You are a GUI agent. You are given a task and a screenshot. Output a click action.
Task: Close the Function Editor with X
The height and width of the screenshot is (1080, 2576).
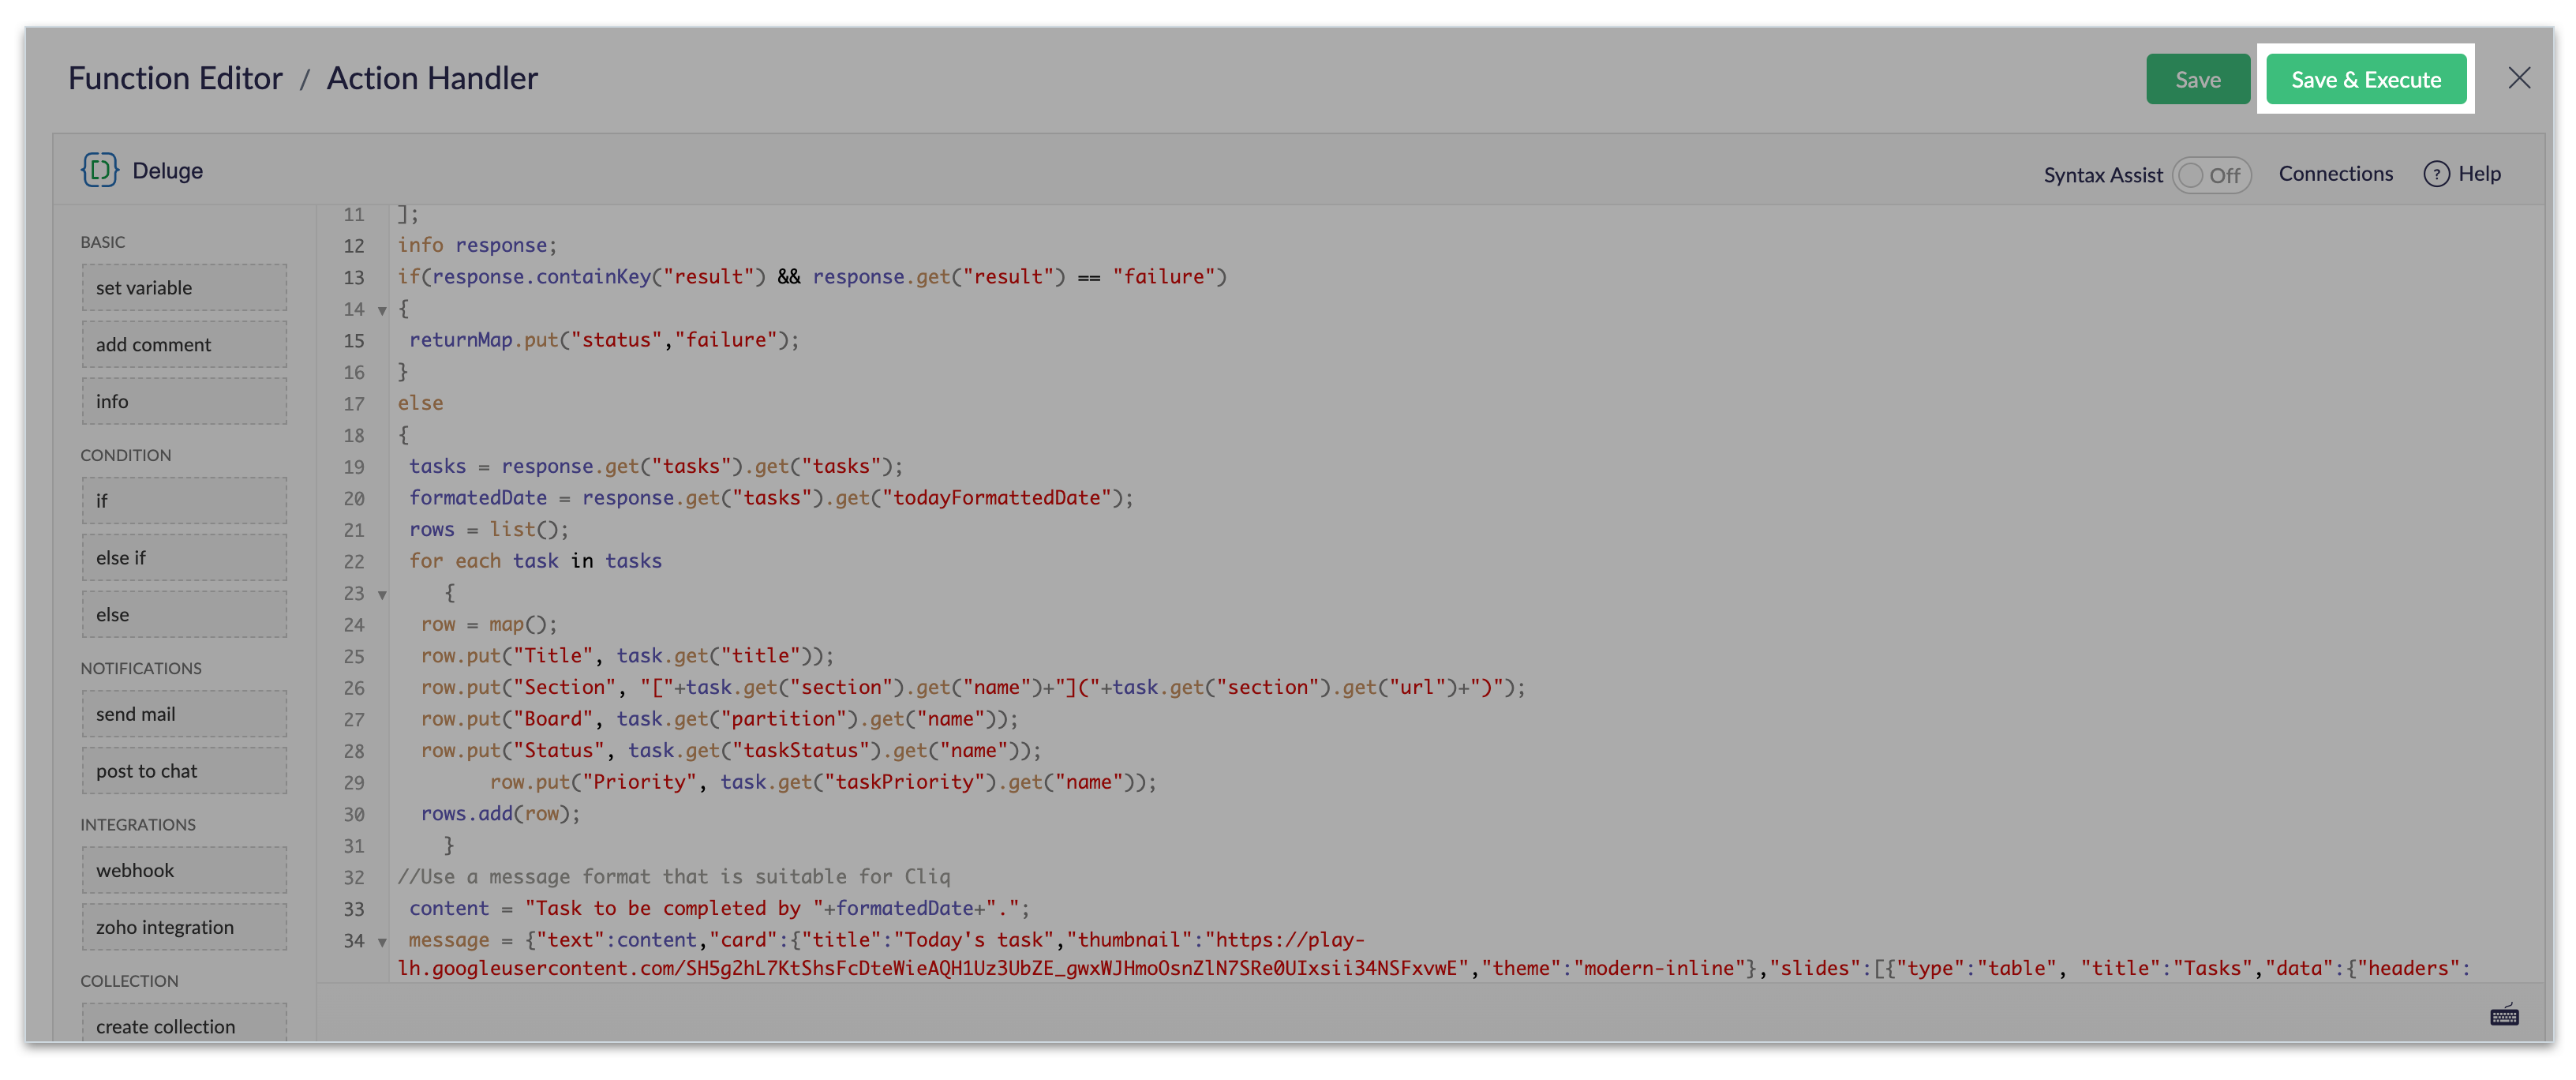tap(2519, 78)
